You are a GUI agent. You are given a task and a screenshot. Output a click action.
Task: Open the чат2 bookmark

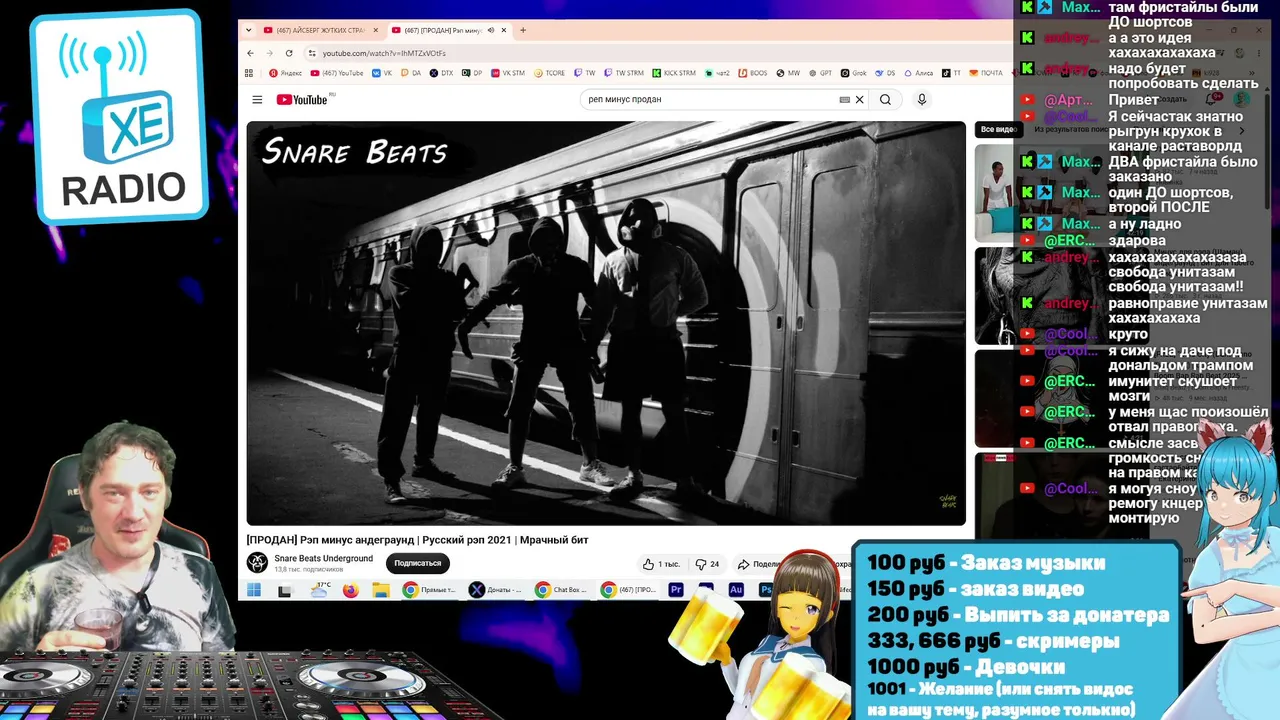click(717, 73)
